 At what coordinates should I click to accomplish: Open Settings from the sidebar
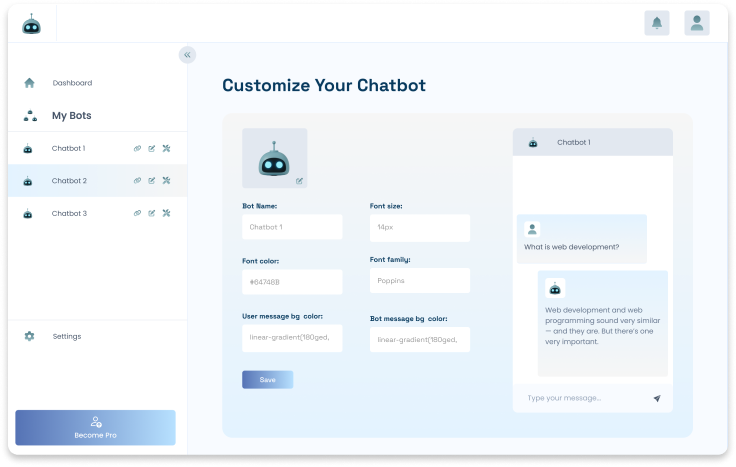(67, 336)
